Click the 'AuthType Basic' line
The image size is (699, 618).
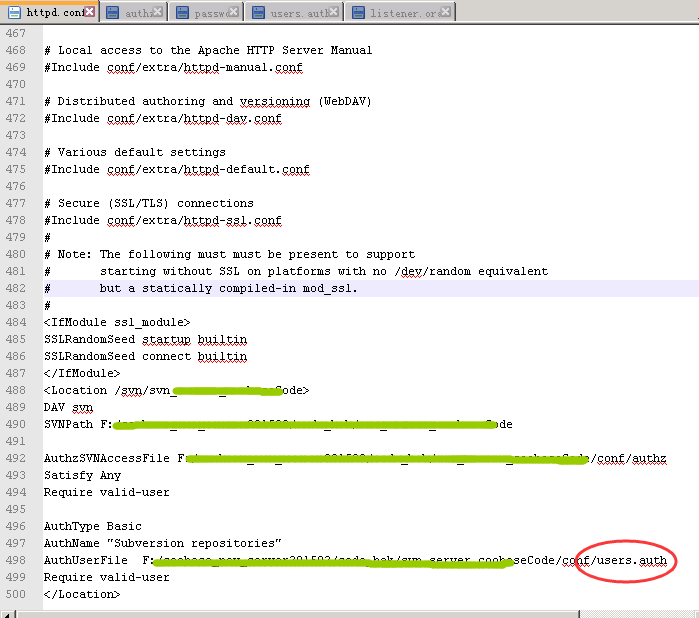click(x=93, y=526)
